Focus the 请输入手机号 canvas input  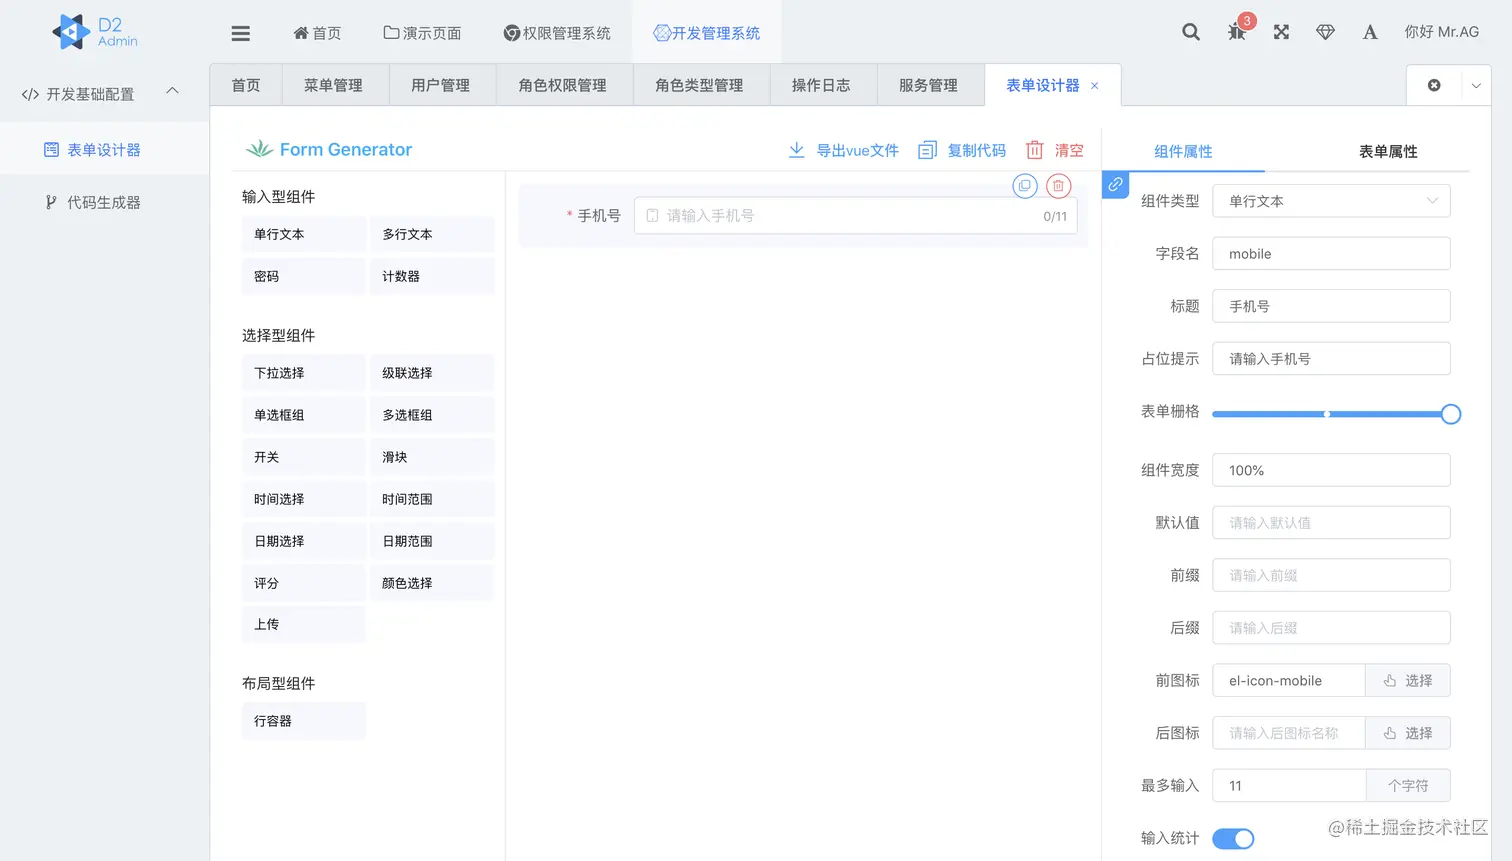click(855, 216)
